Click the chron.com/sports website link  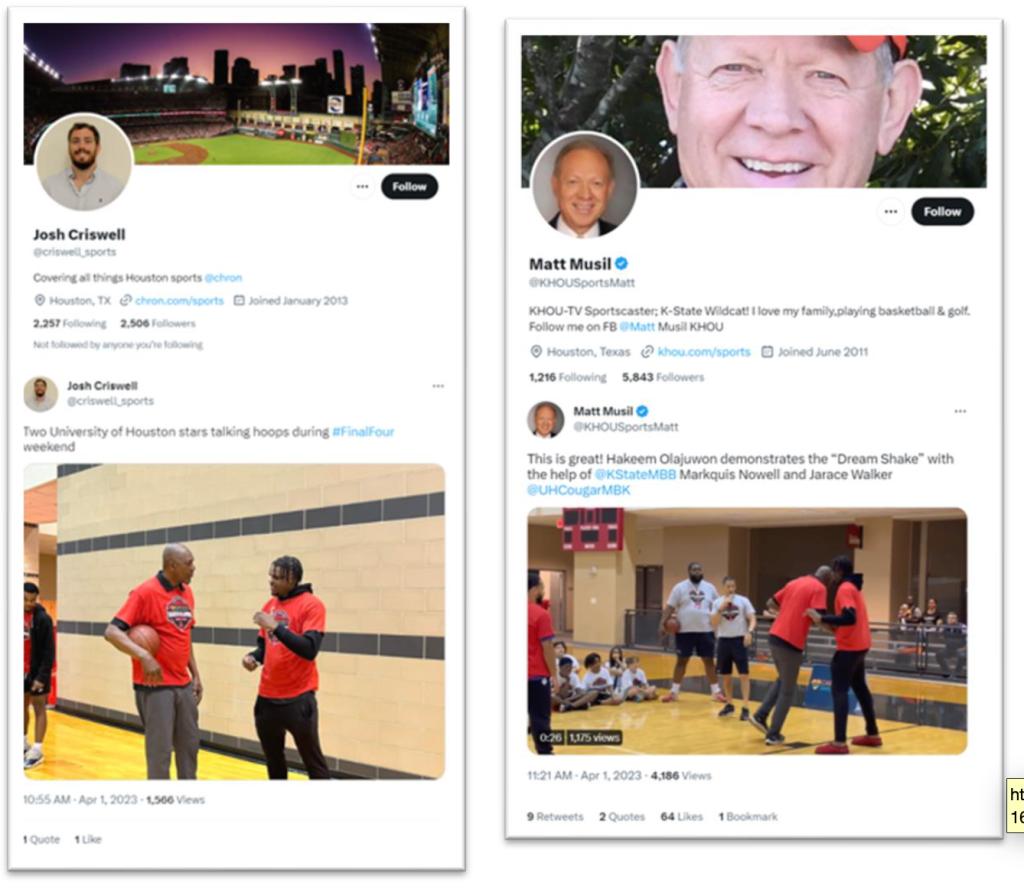pos(179,300)
